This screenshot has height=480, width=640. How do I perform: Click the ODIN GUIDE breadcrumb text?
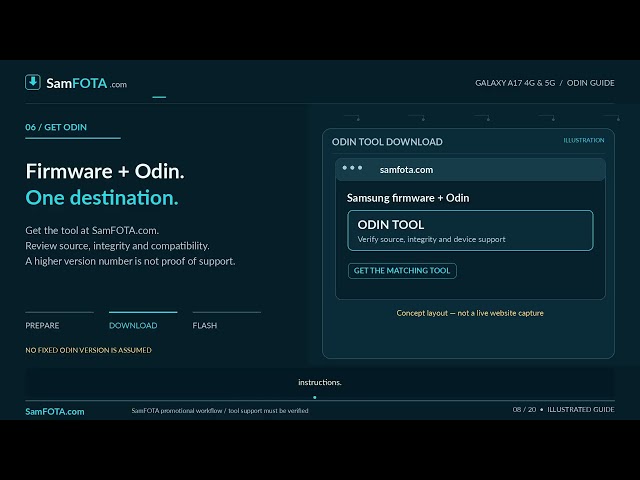point(591,83)
